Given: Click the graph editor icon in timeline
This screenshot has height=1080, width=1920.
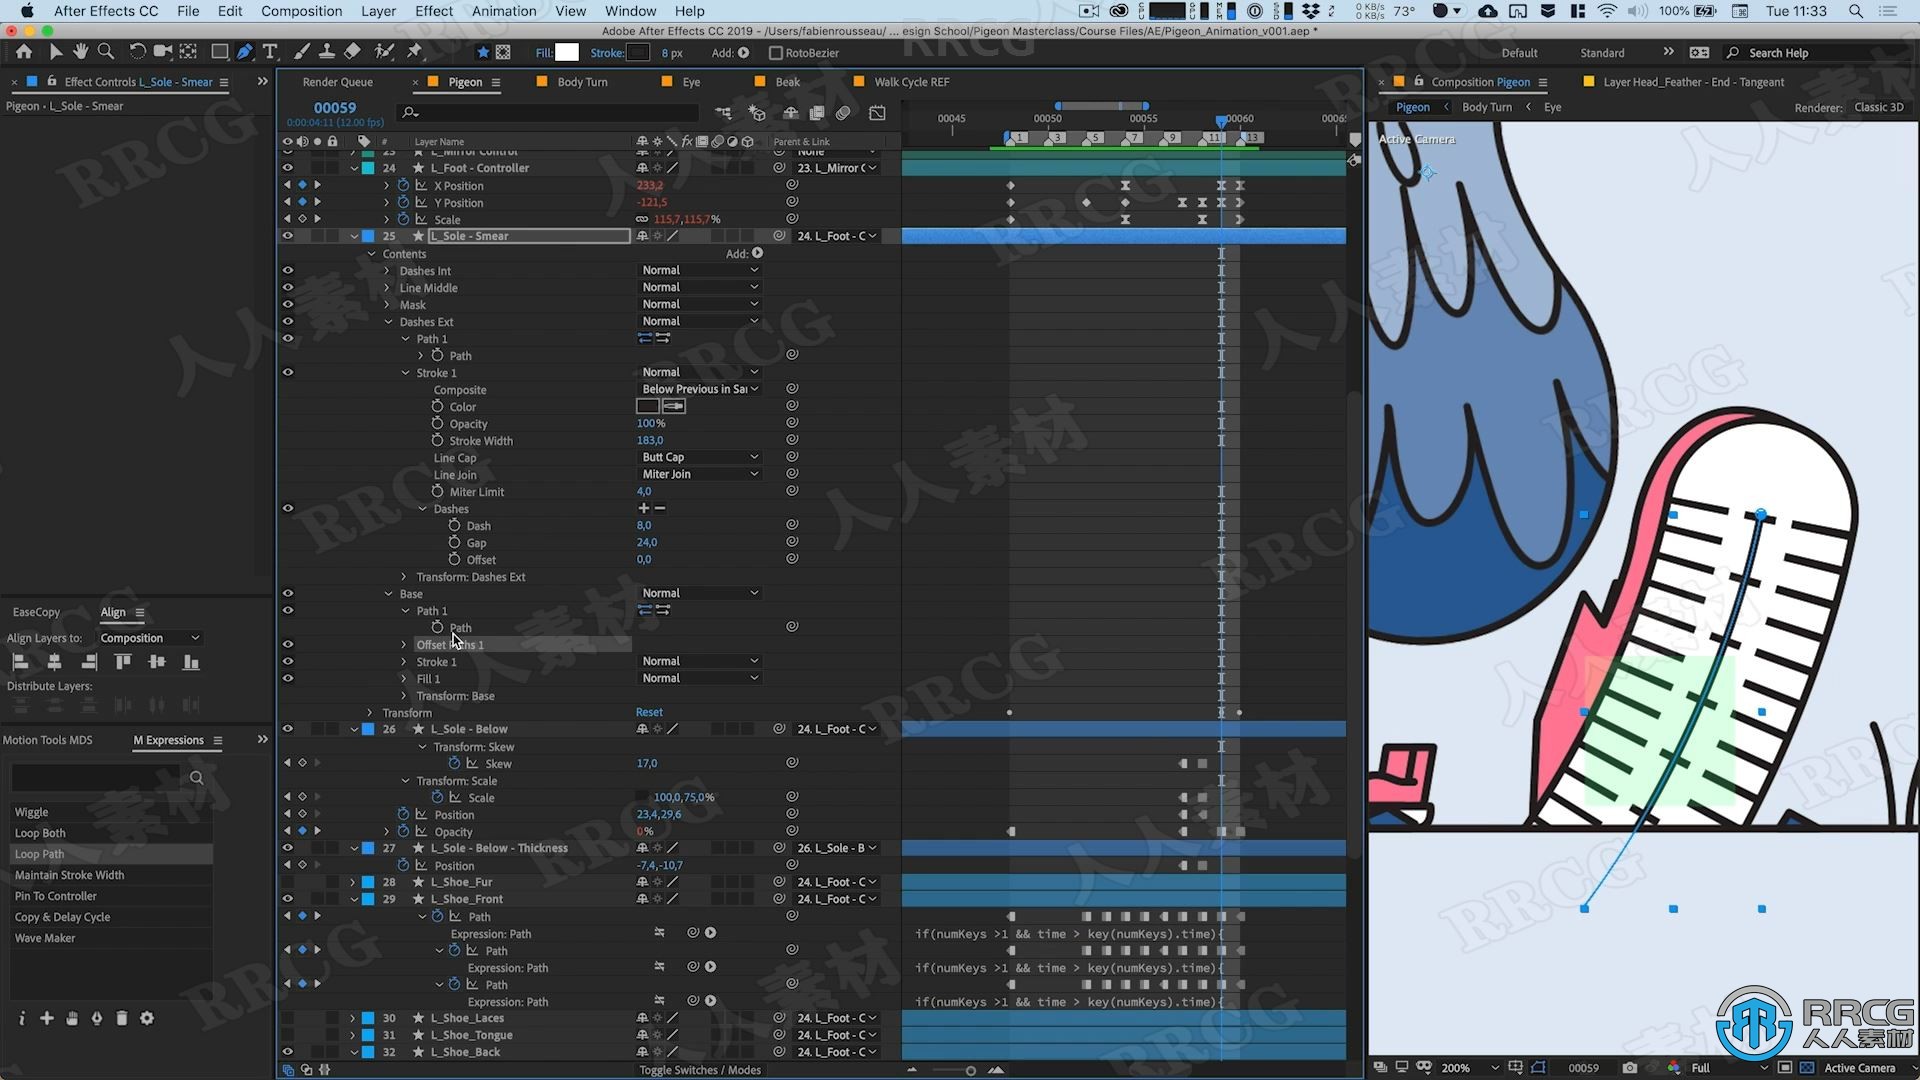Looking at the screenshot, I should point(873,112).
